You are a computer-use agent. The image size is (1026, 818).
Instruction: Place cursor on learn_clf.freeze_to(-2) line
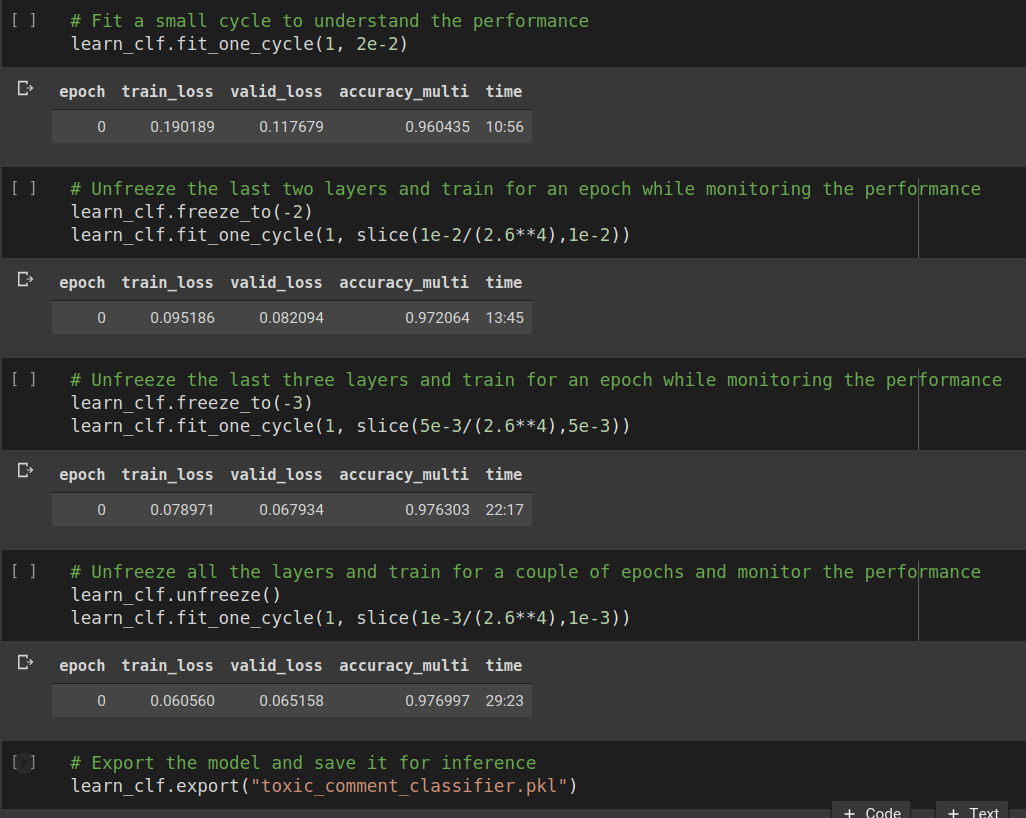[x=192, y=212]
